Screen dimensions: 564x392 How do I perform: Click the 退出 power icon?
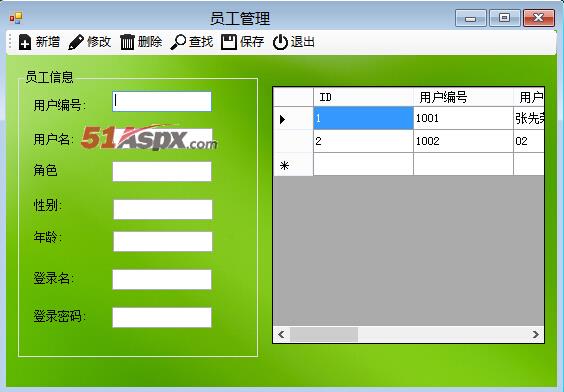(x=280, y=42)
